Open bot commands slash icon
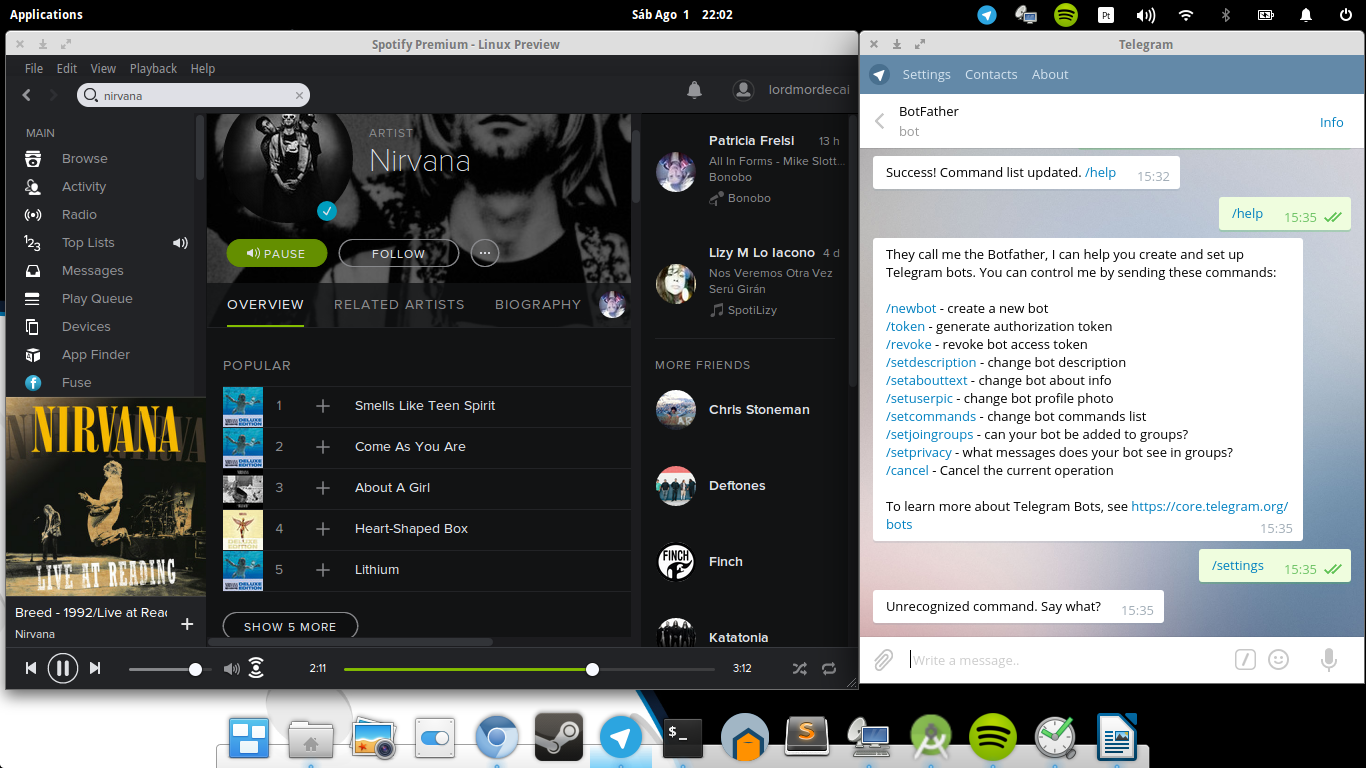Image resolution: width=1366 pixels, height=768 pixels. click(x=1244, y=659)
